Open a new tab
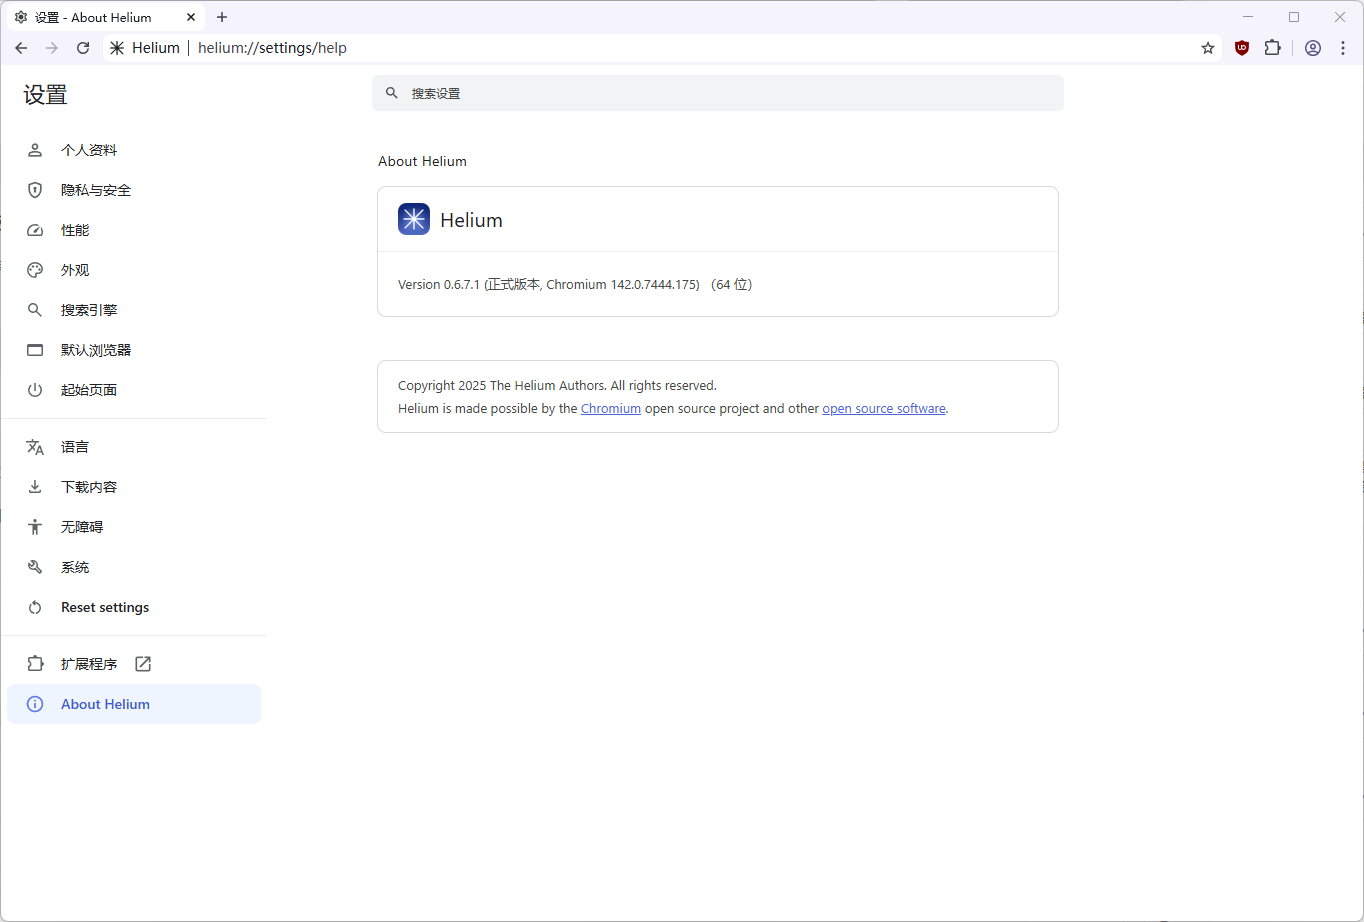Viewport: 1364px width, 922px height. [x=222, y=17]
